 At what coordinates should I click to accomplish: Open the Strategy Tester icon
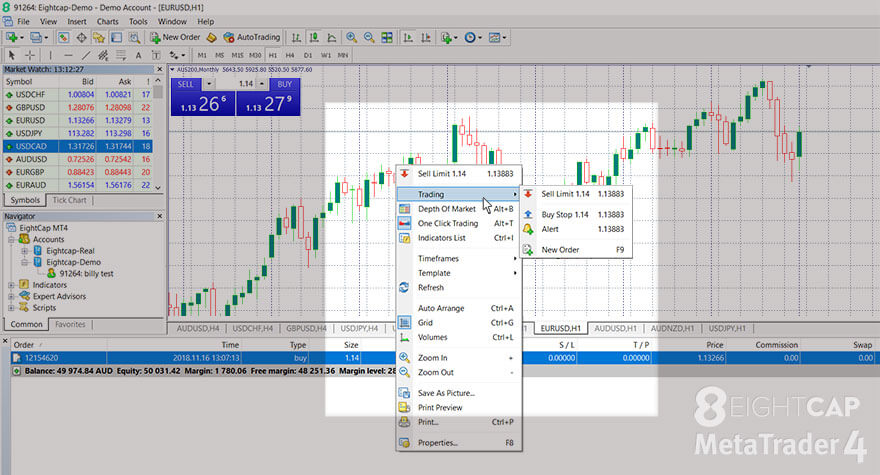tap(134, 38)
